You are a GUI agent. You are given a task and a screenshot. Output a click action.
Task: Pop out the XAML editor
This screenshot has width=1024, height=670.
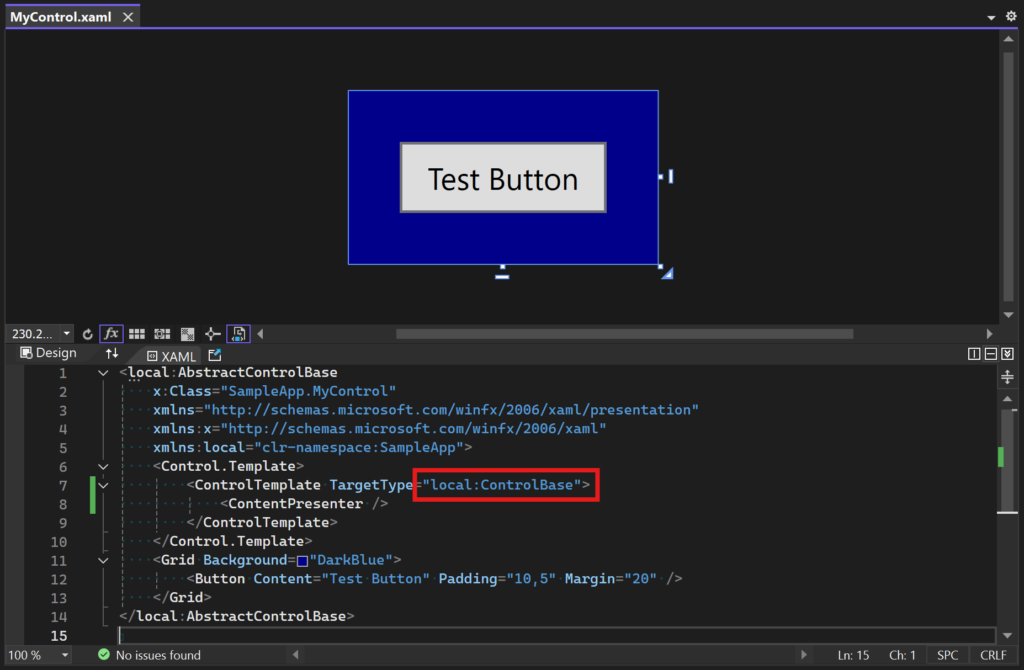pos(215,355)
